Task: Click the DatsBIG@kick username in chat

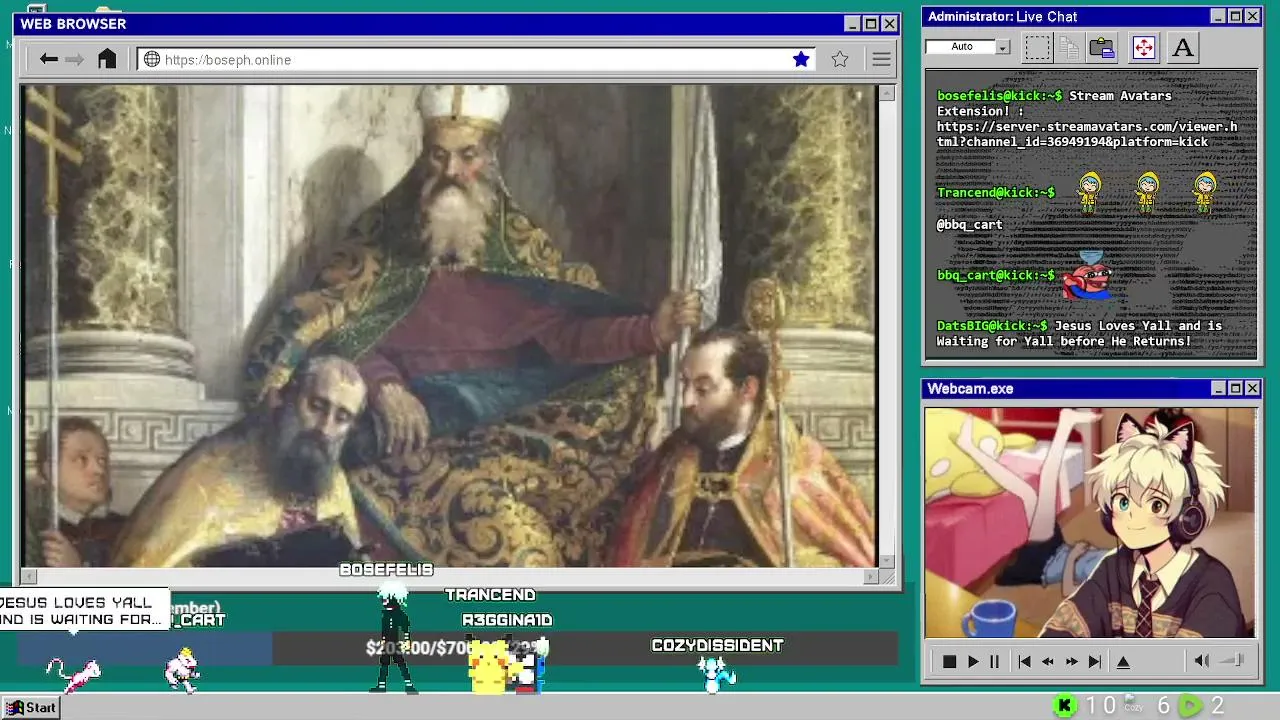Action: coord(991,326)
